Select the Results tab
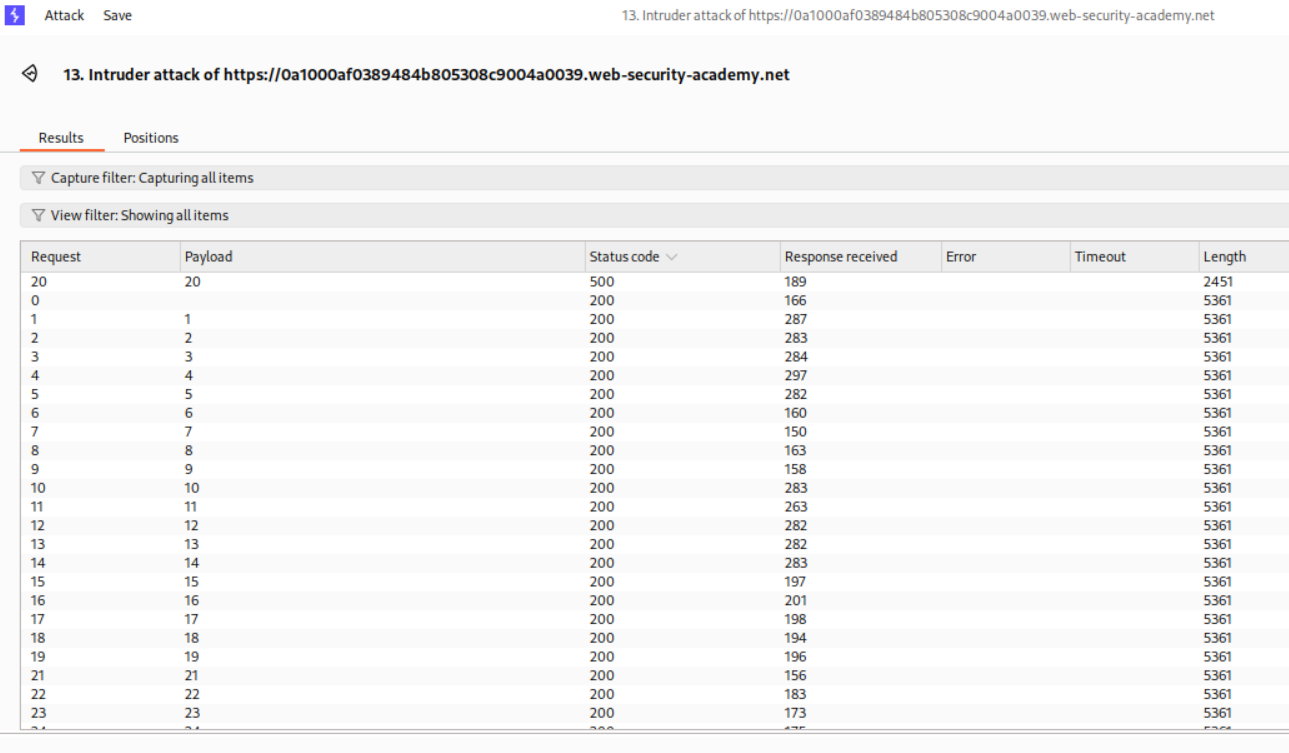Viewport: 1289px width, 753px height. (x=61, y=137)
